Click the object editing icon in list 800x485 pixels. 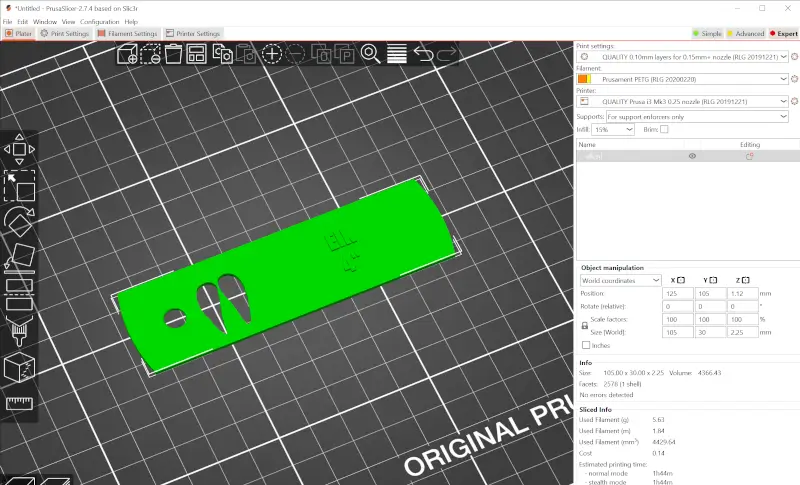pos(749,156)
